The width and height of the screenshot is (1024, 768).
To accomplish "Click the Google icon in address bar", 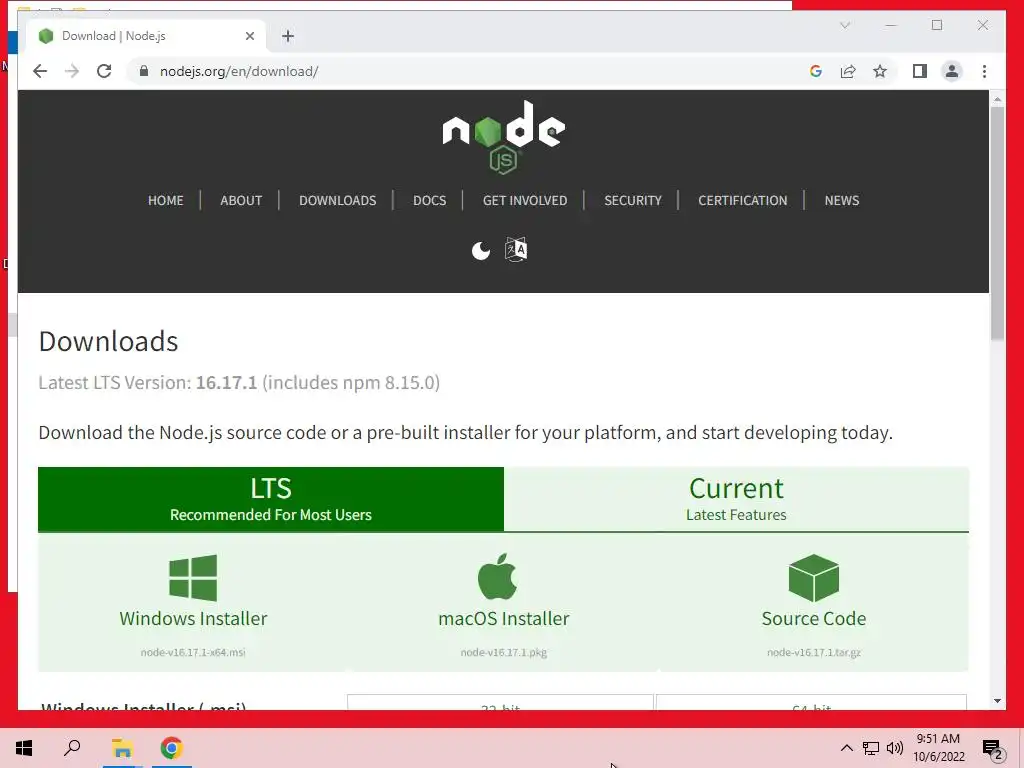I will pyautogui.click(x=816, y=71).
